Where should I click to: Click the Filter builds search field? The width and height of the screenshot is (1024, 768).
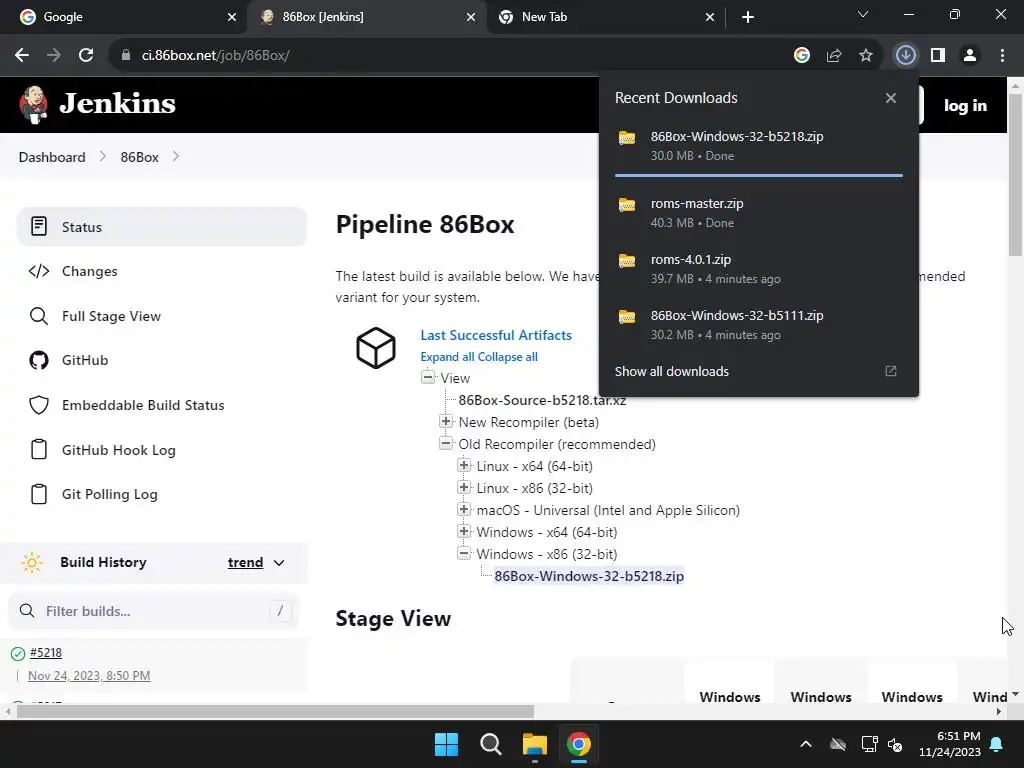[153, 611]
